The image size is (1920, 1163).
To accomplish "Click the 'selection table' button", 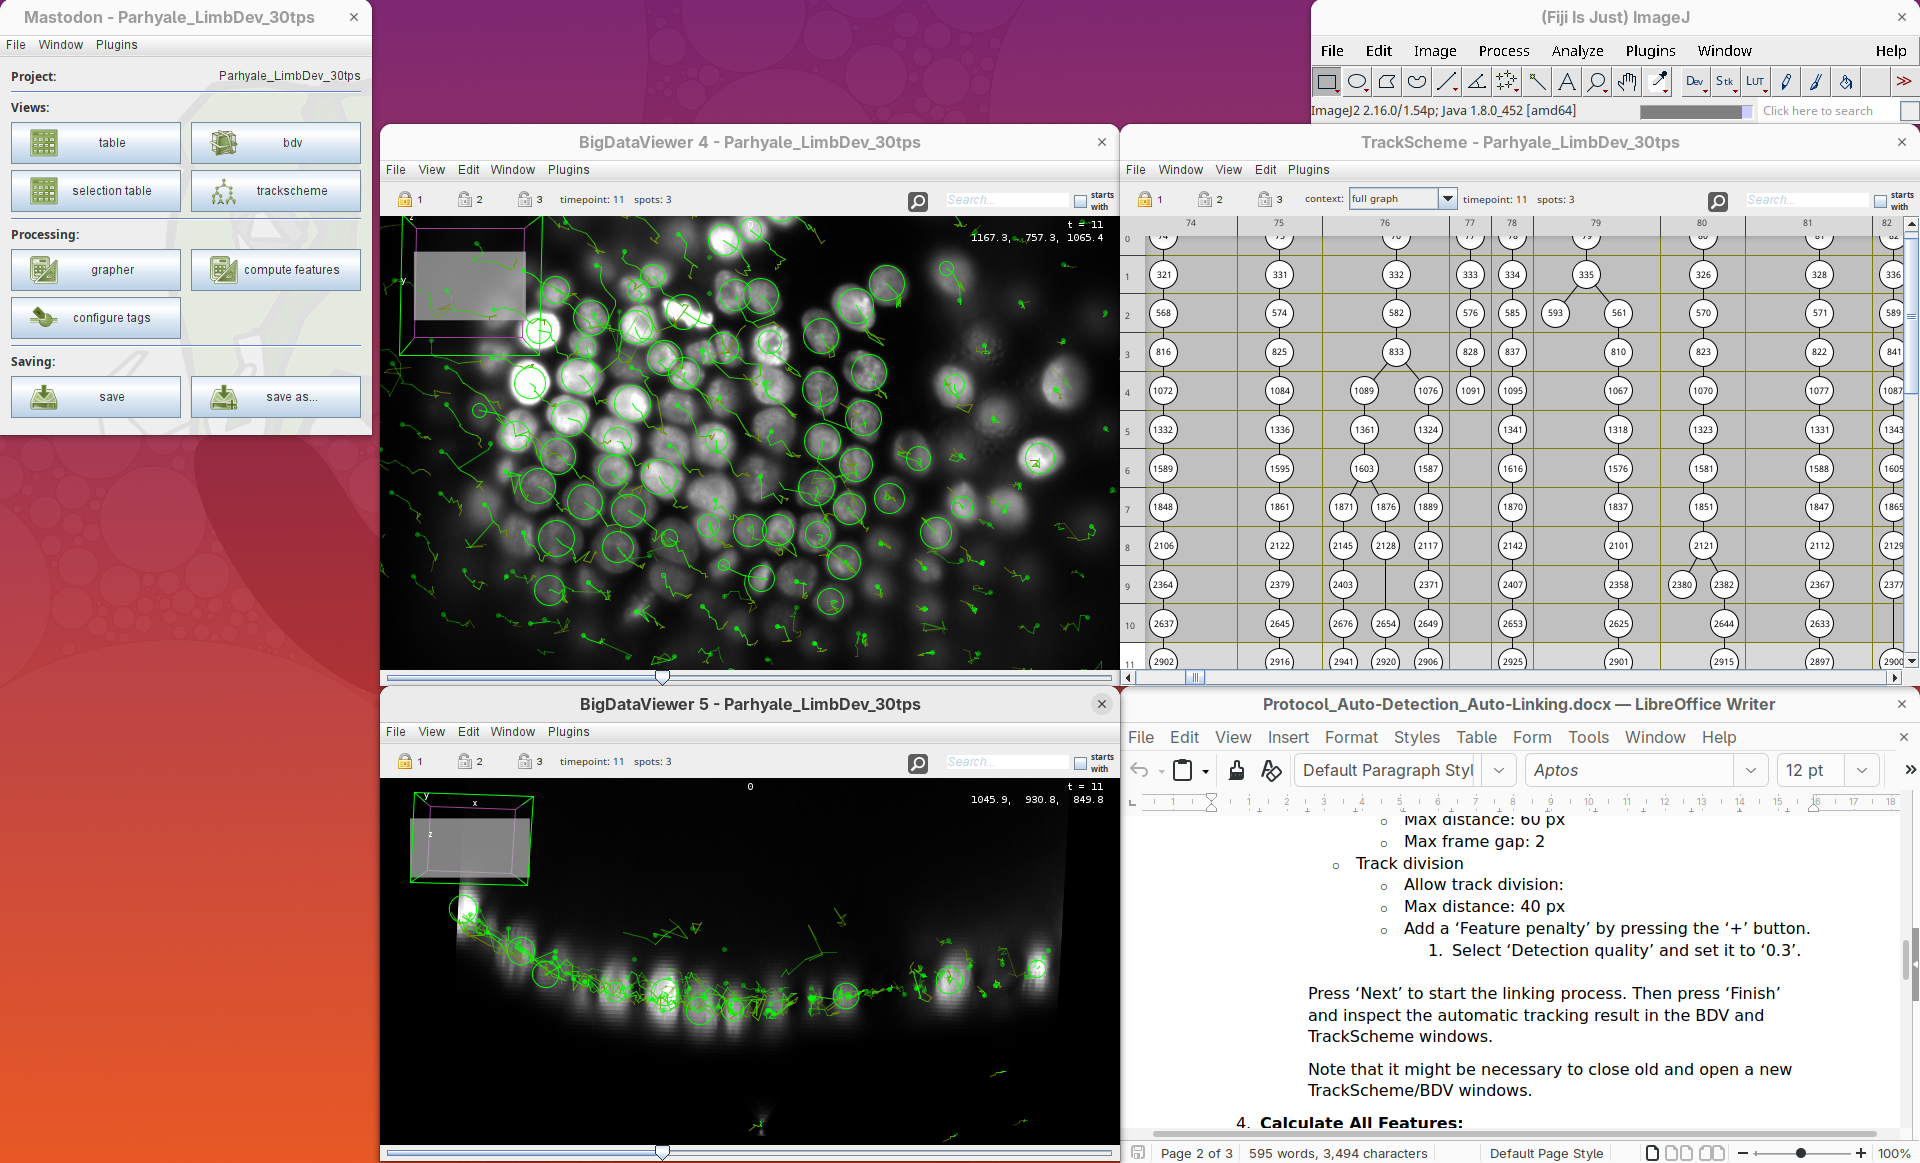I will click(96, 191).
